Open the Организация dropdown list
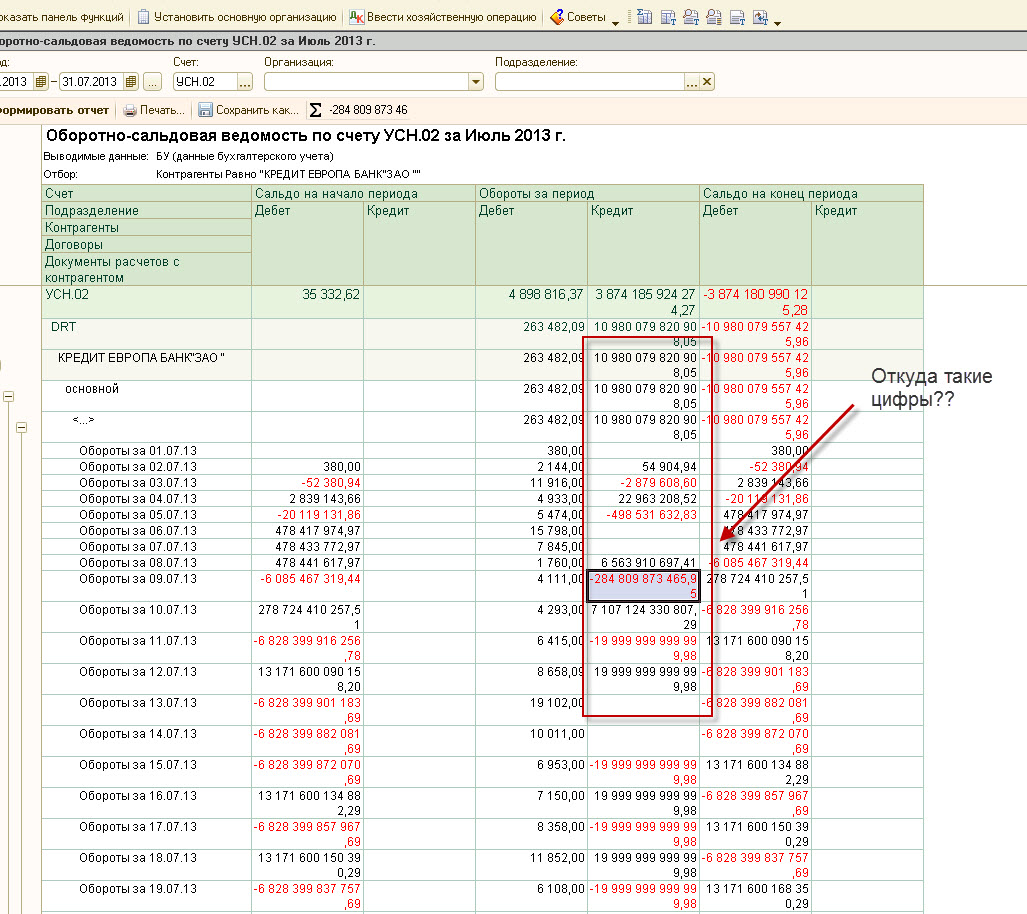The width and height of the screenshot is (1027, 914). point(475,82)
